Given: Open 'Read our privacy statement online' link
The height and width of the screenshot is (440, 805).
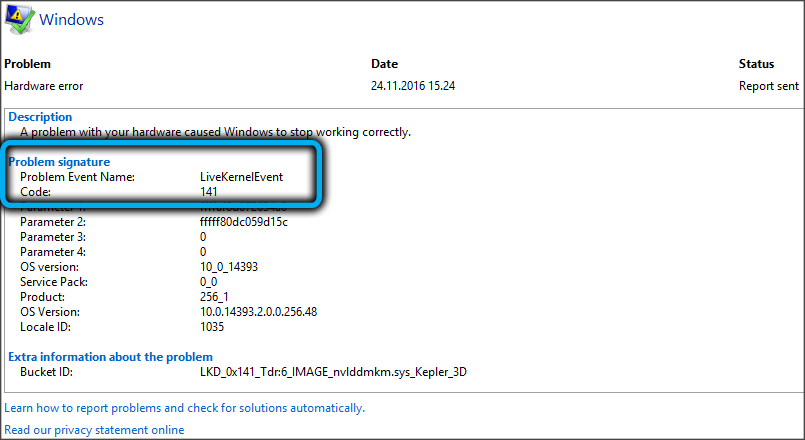Looking at the screenshot, I should pos(94,430).
